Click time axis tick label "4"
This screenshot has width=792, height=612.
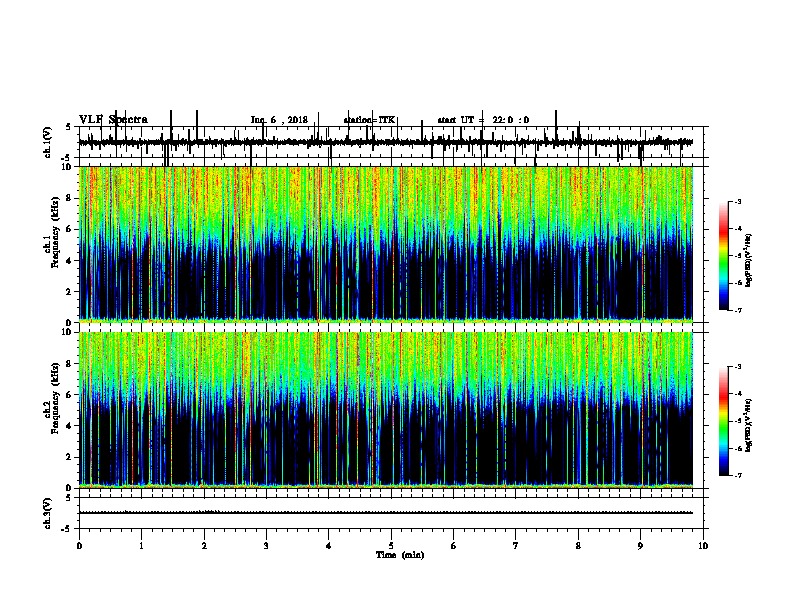click(329, 546)
